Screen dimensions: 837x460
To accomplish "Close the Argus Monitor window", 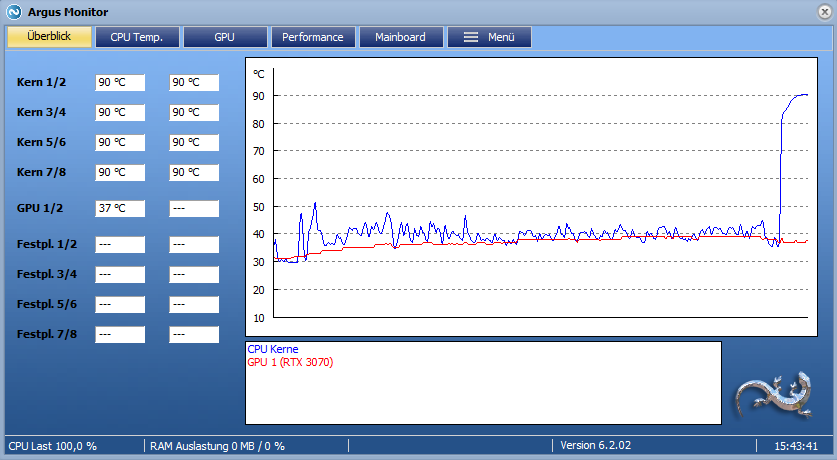I will coord(825,12).
